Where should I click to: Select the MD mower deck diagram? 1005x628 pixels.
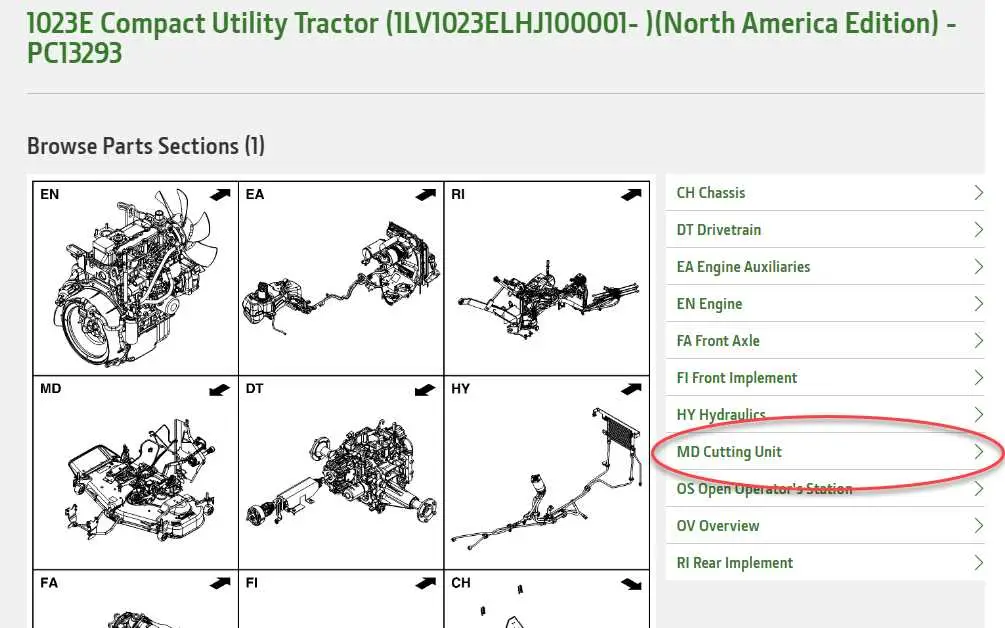[135, 473]
